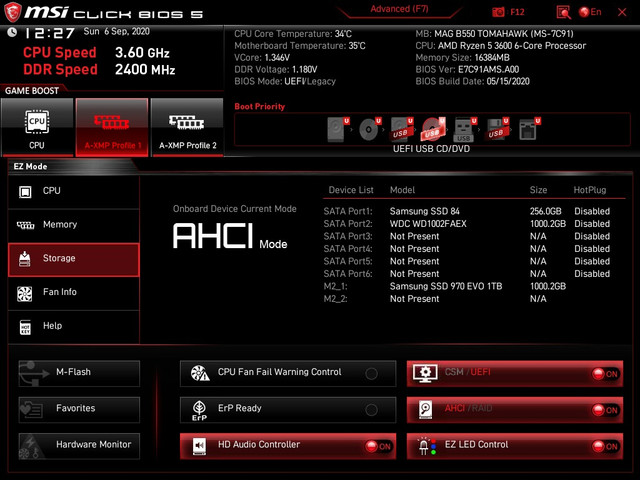This screenshot has height=480, width=640.
Task: Click the CSM/UEFI monitor gear icon
Action: 425,373
